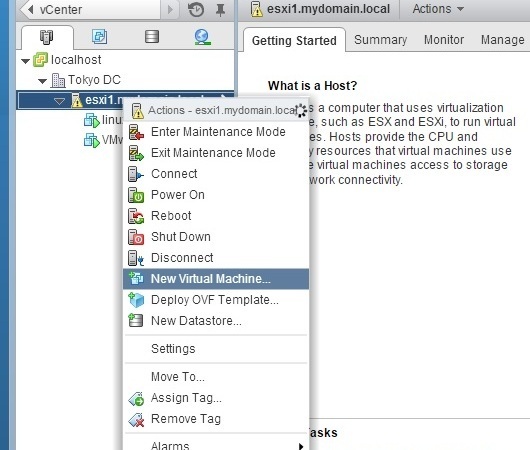Click the history clock icon
Screen dimensions: 530x450
coord(196,9)
